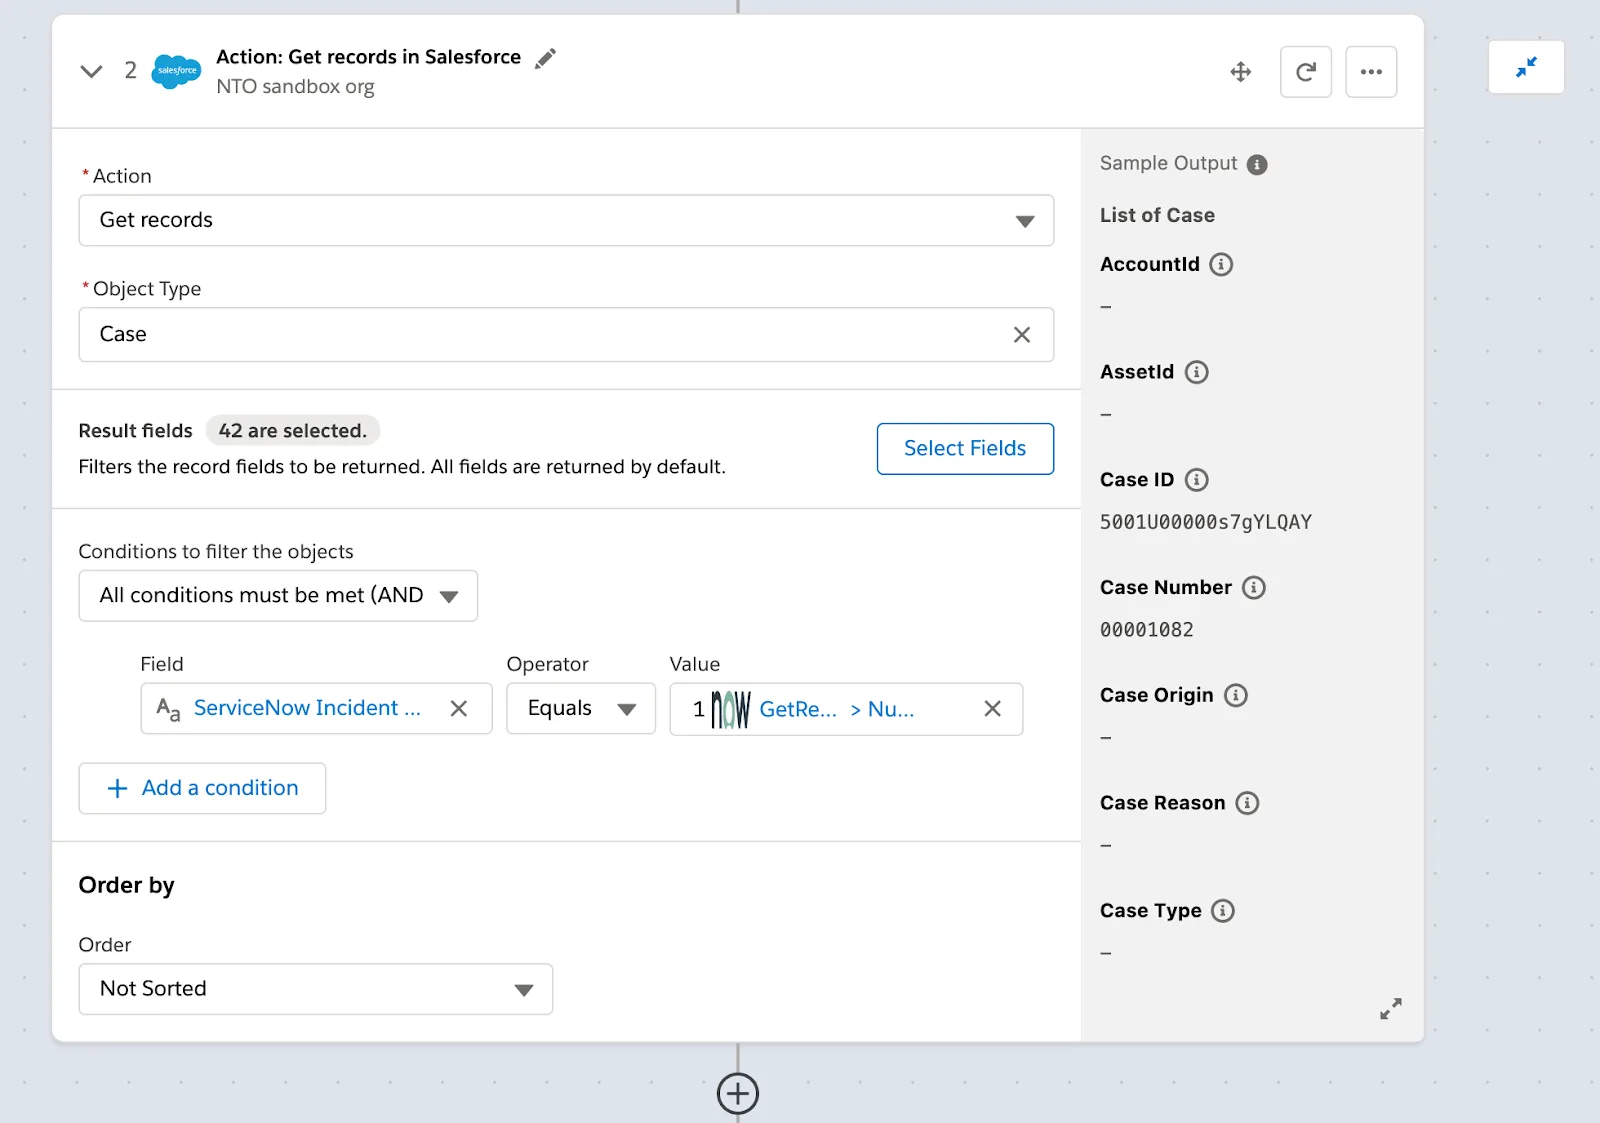This screenshot has width=1600, height=1123.
Task: Open the Not Sorted order dropdown
Action: [316, 989]
